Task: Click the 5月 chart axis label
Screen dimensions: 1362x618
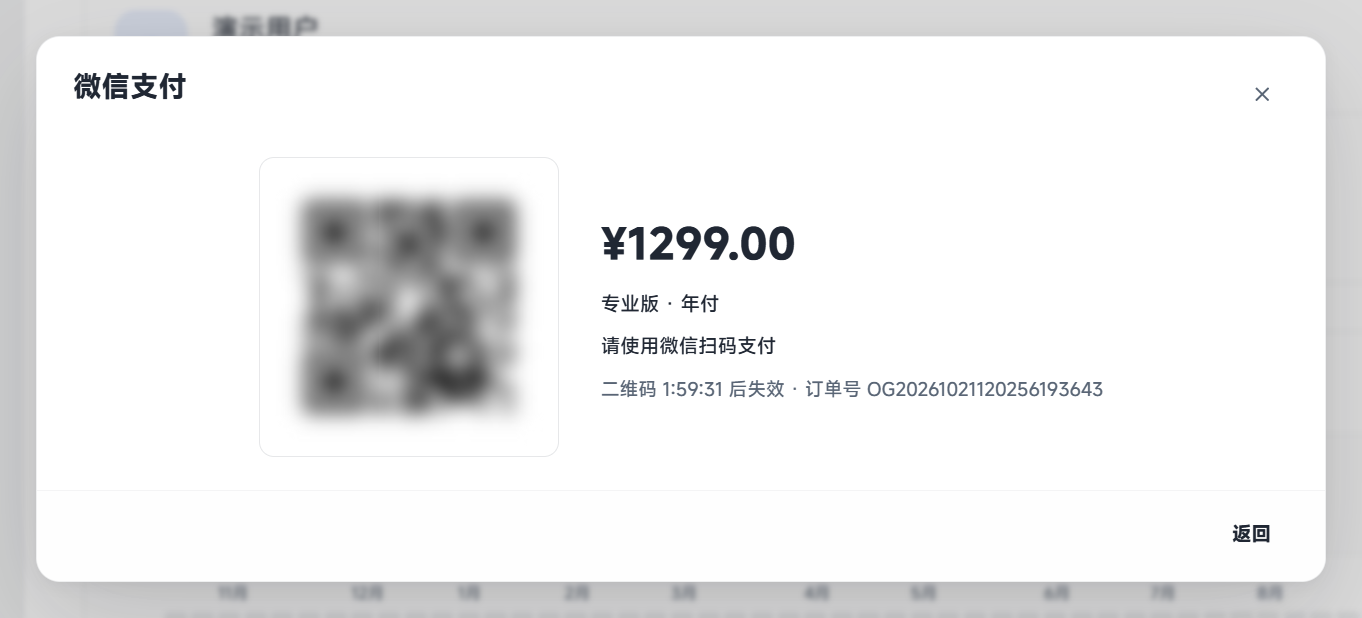Action: 924,593
